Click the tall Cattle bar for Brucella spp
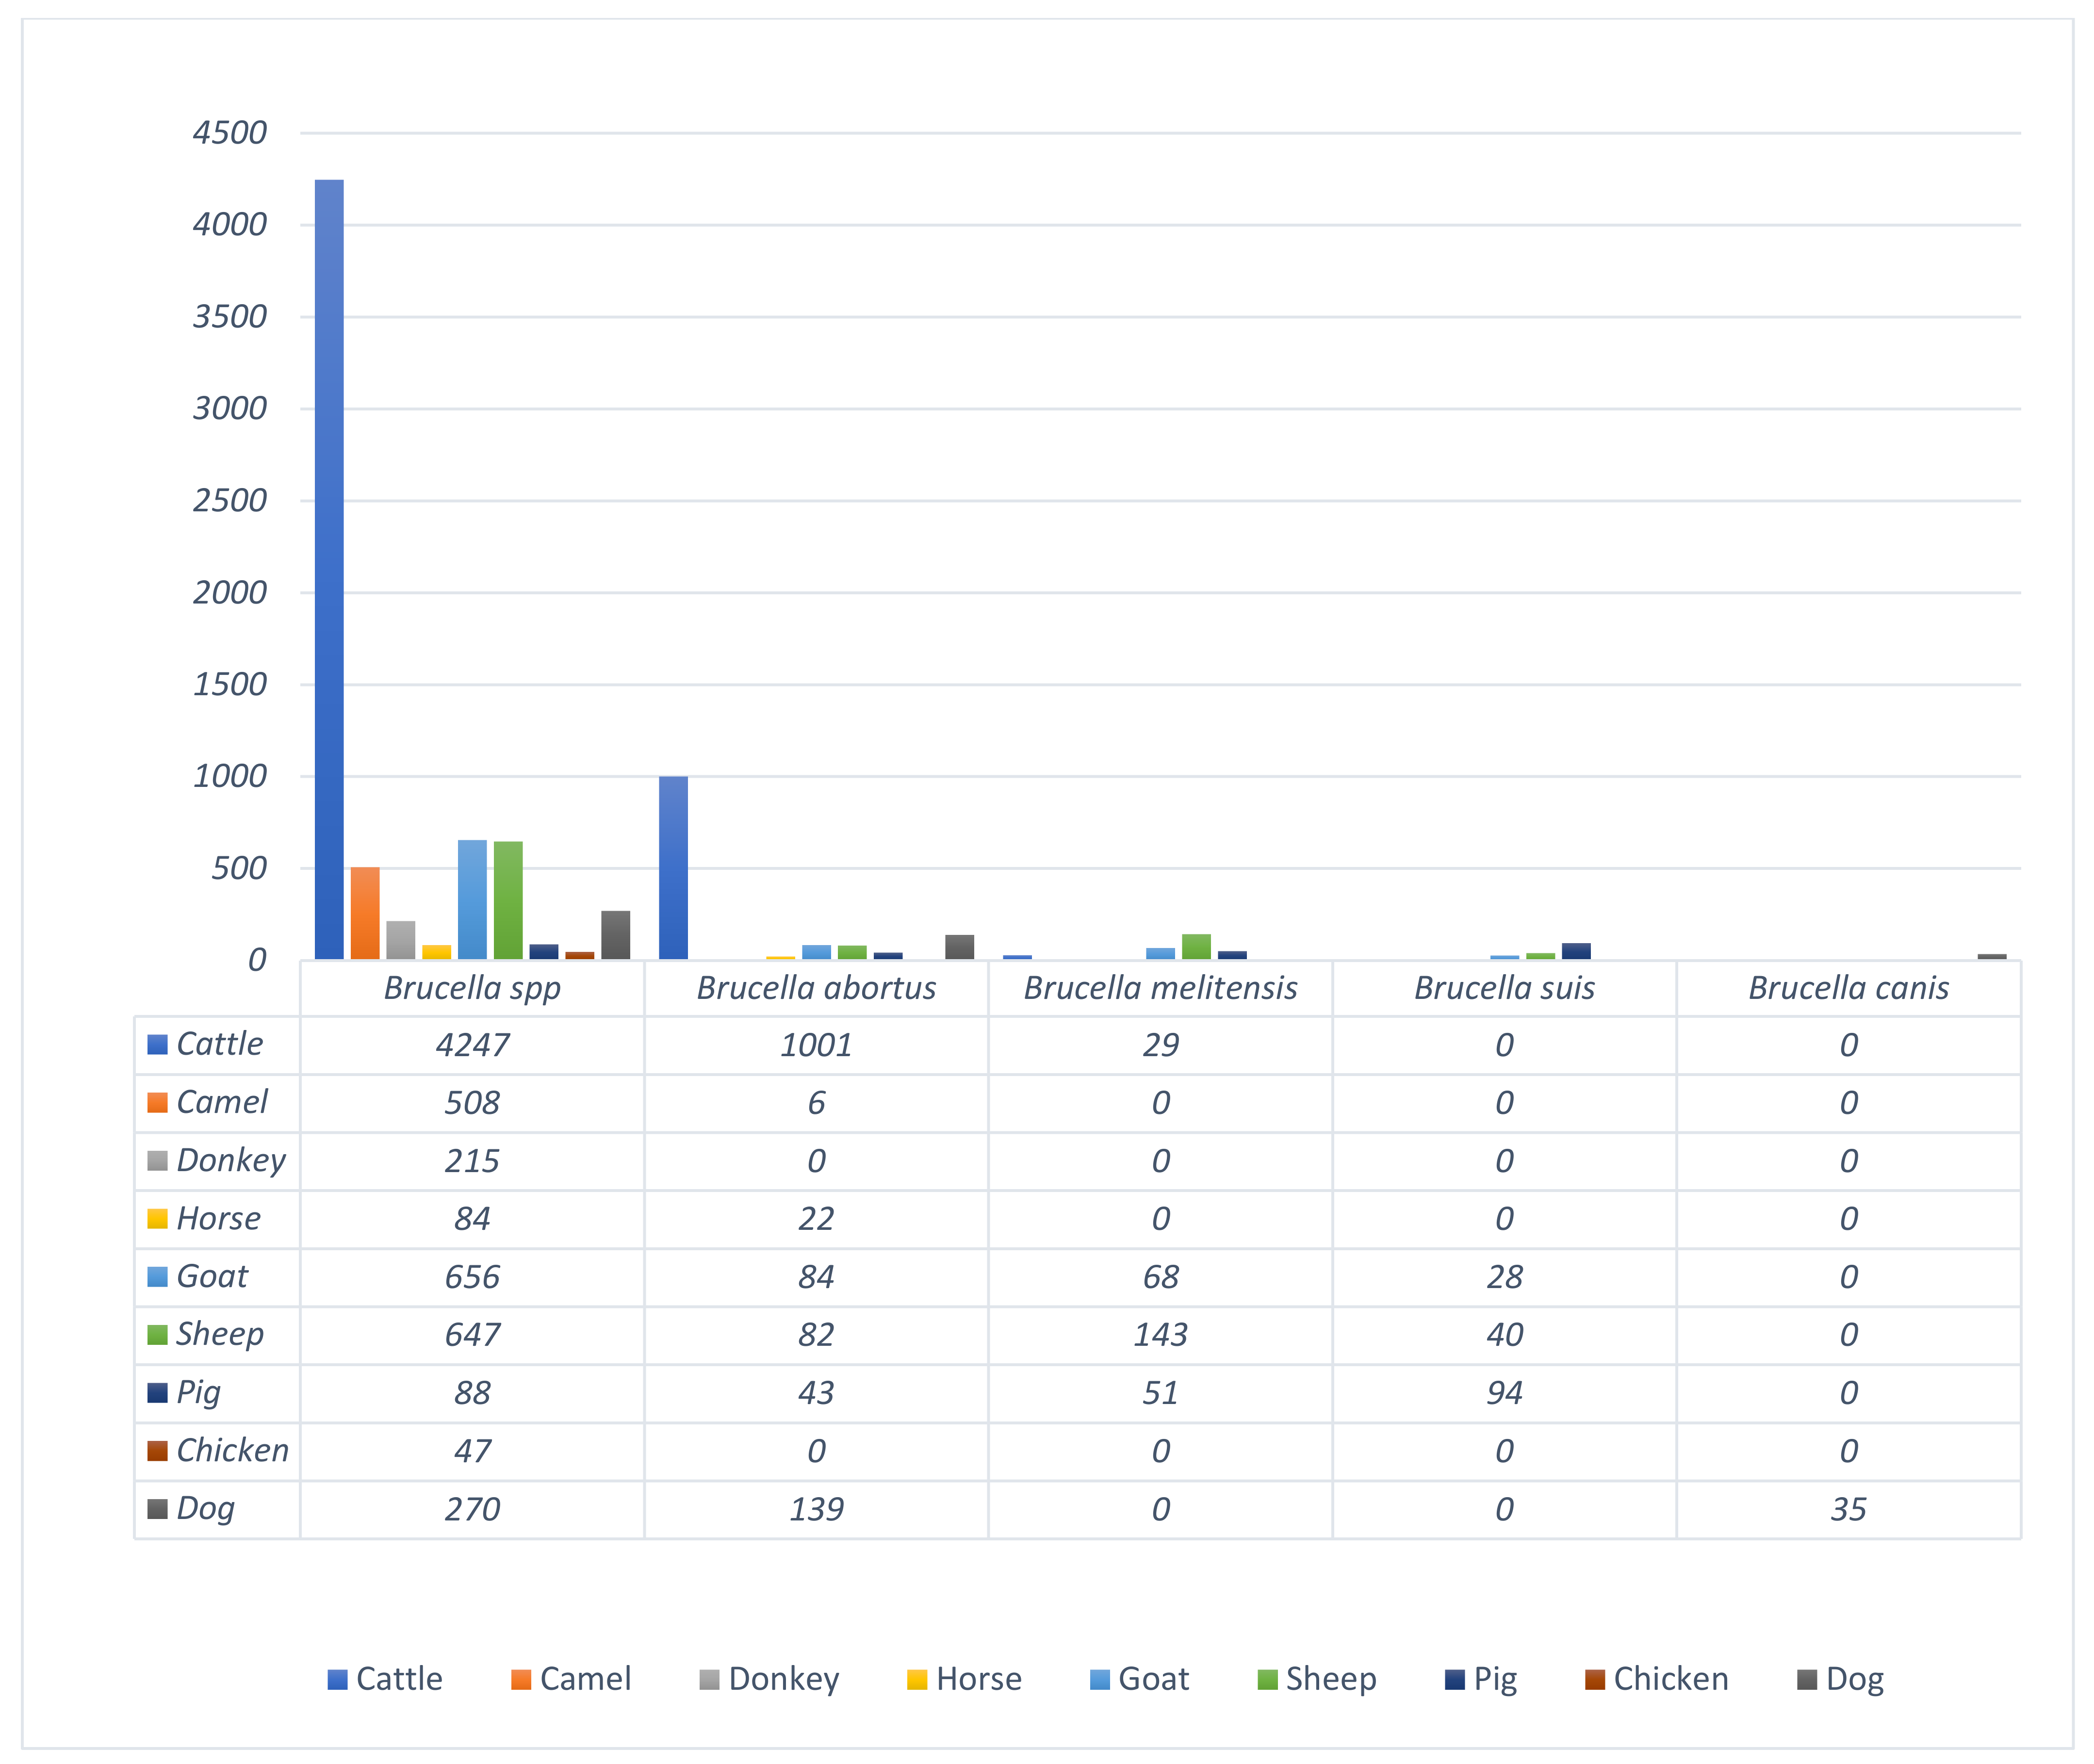Image resolution: width=2094 pixels, height=1764 pixels. [x=329, y=570]
